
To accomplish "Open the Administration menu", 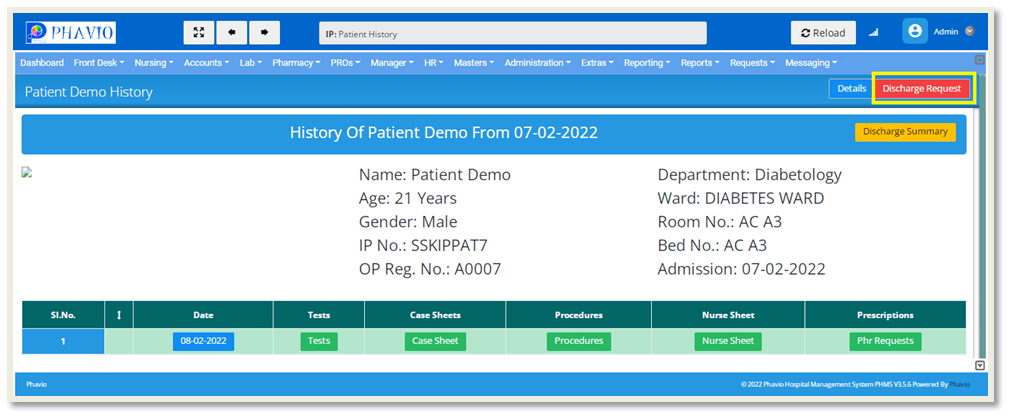I will pos(537,63).
